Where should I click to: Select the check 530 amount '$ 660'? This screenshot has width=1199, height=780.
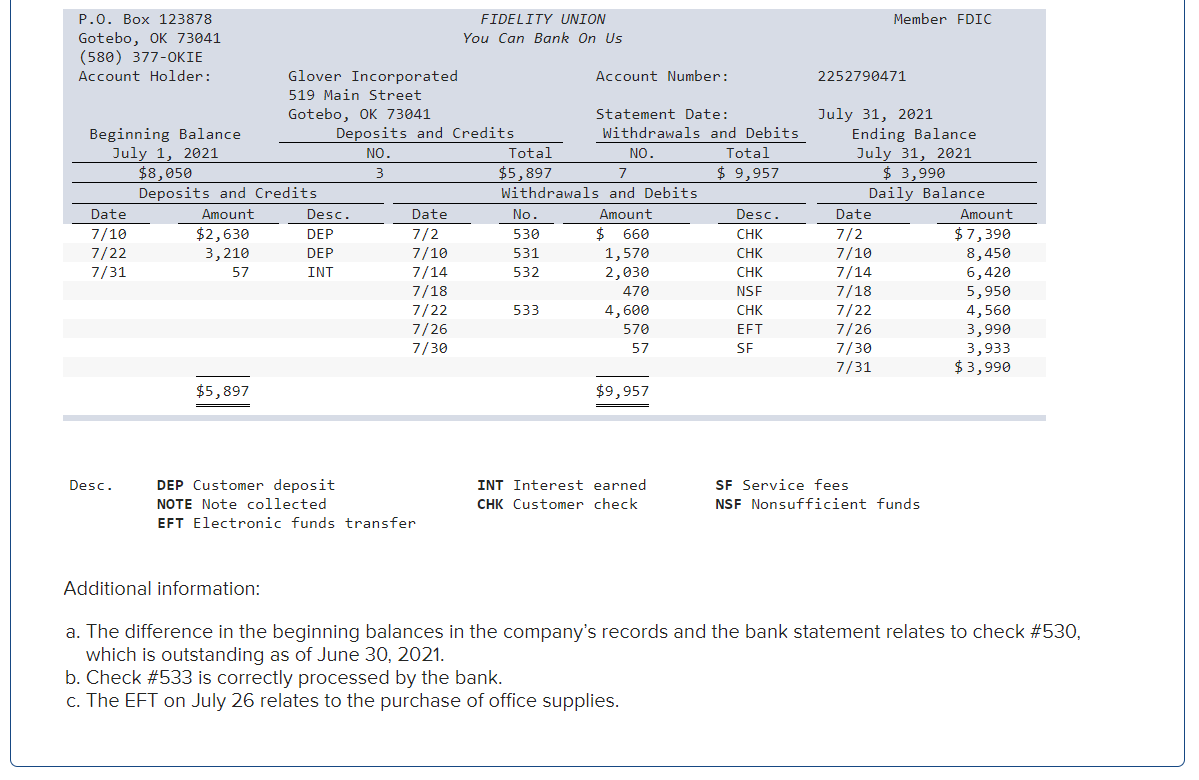point(622,234)
